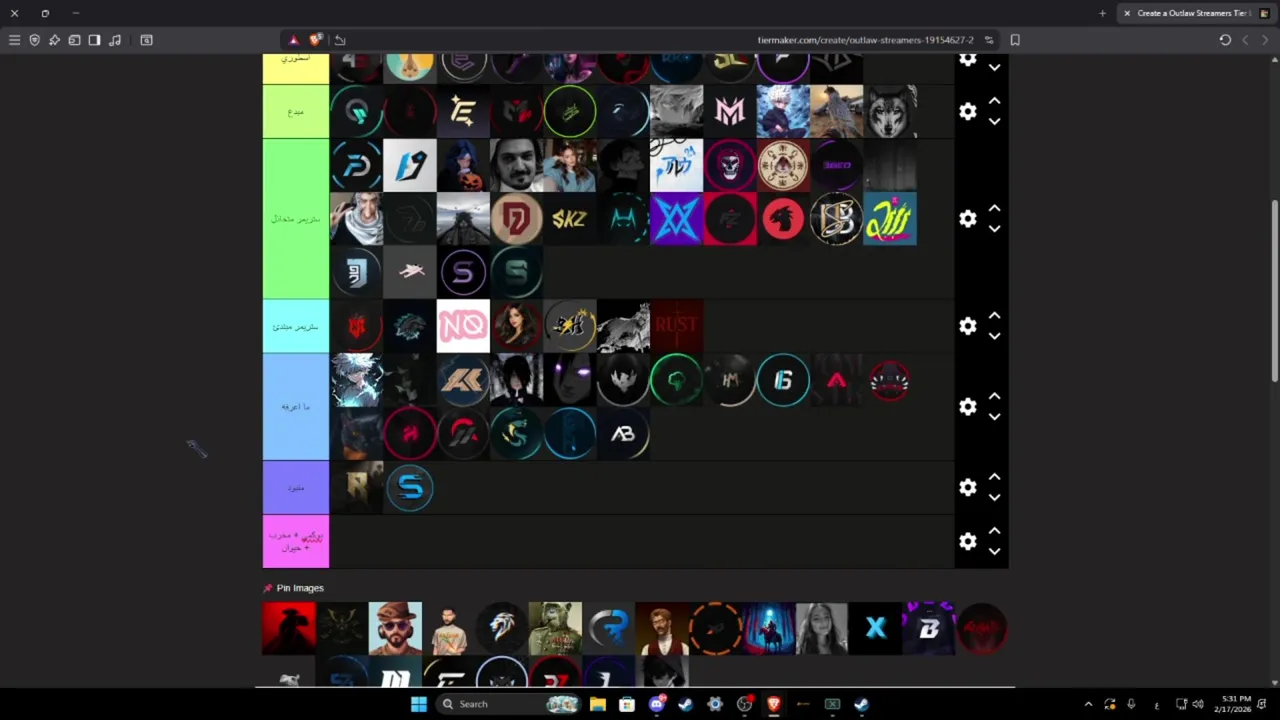Open Brave Shields lion icon in address bar
The width and height of the screenshot is (1280, 720).
pyautogui.click(x=316, y=40)
